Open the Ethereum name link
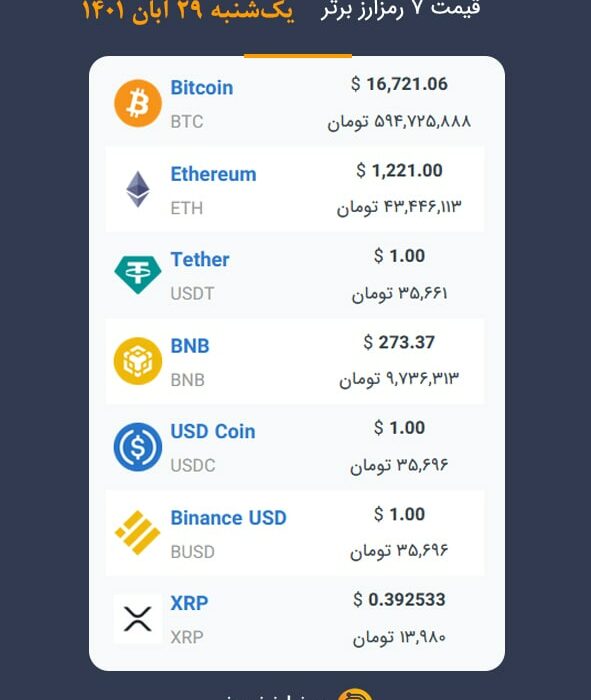591x700 pixels. 213,174
